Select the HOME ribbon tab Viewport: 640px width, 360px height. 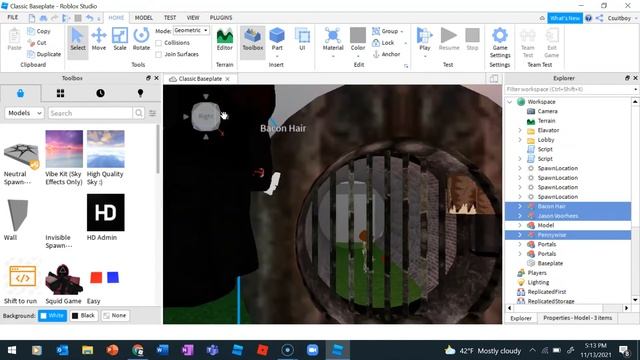click(116, 18)
